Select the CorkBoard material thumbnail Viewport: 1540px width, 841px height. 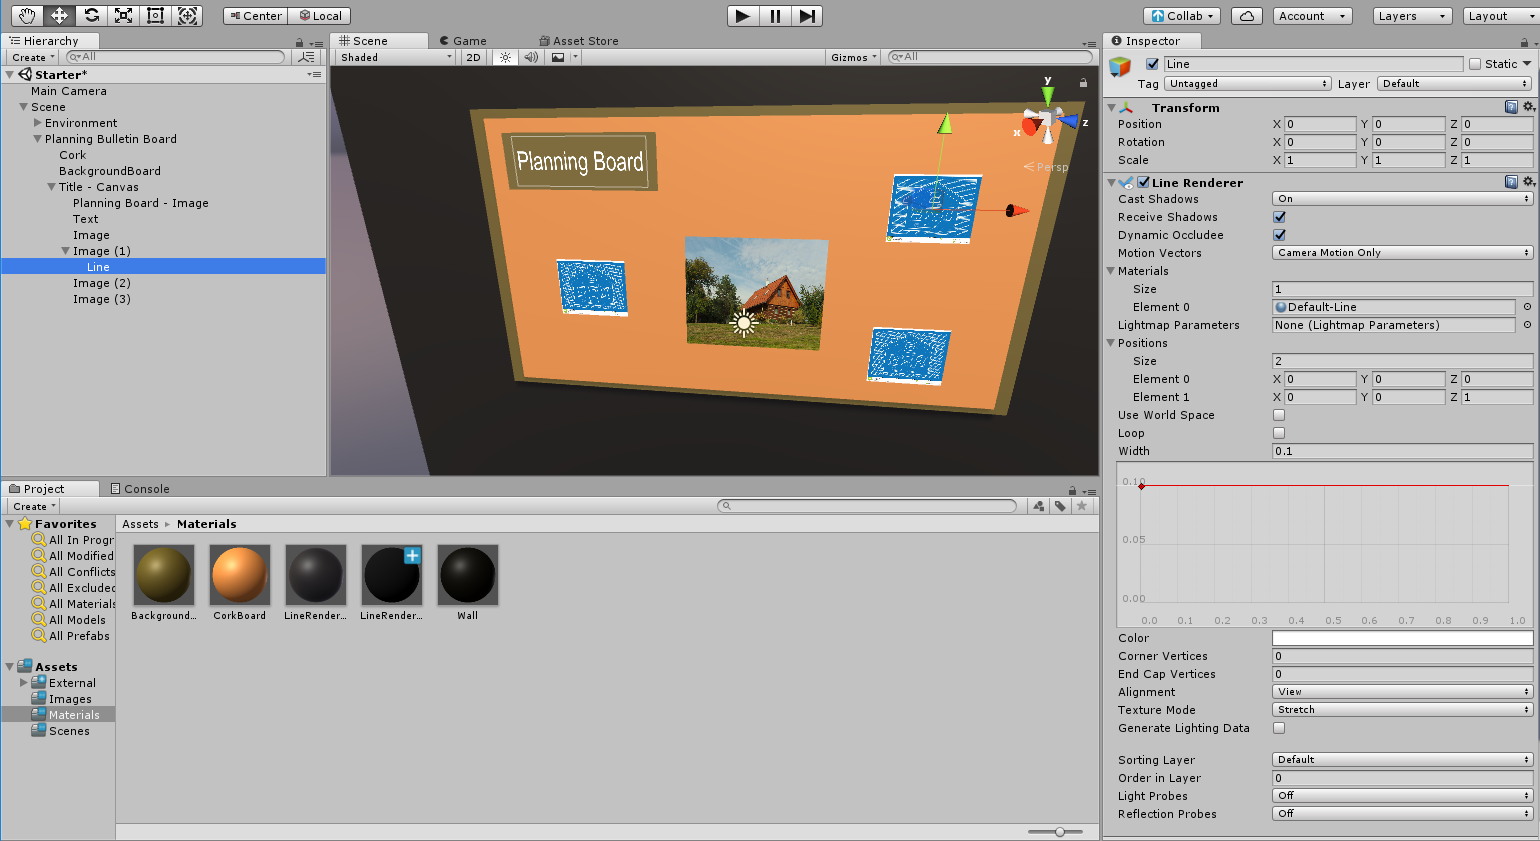[x=240, y=575]
